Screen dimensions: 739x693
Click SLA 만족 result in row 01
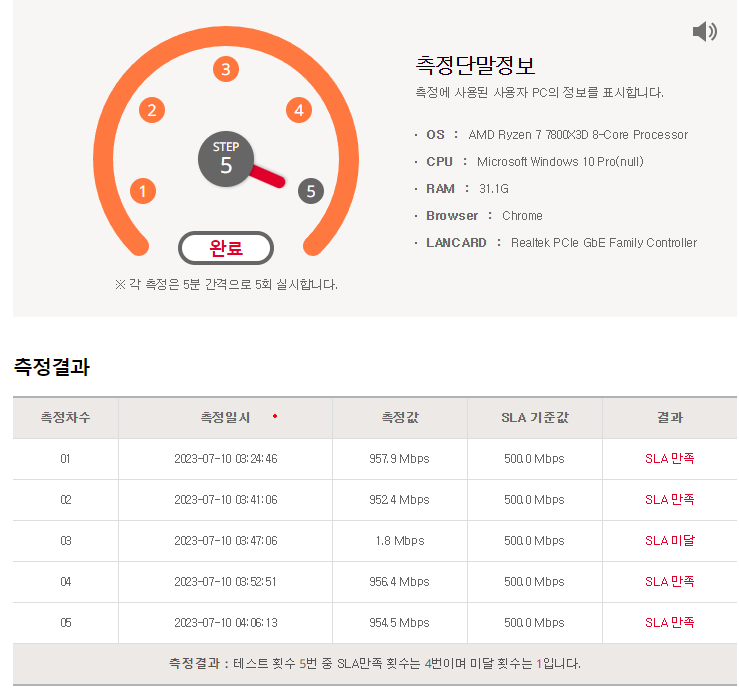tap(669, 459)
